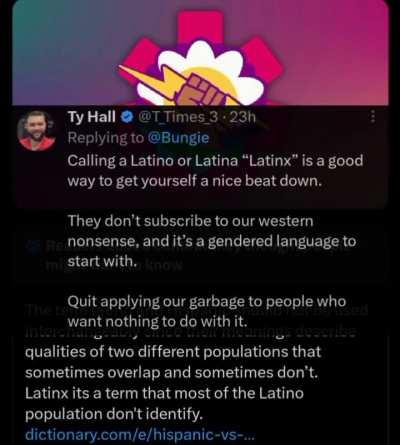Screen dimensions: 400x445
Task: Click paragraph 'Quit applying our garbage'
Action: pos(207,311)
